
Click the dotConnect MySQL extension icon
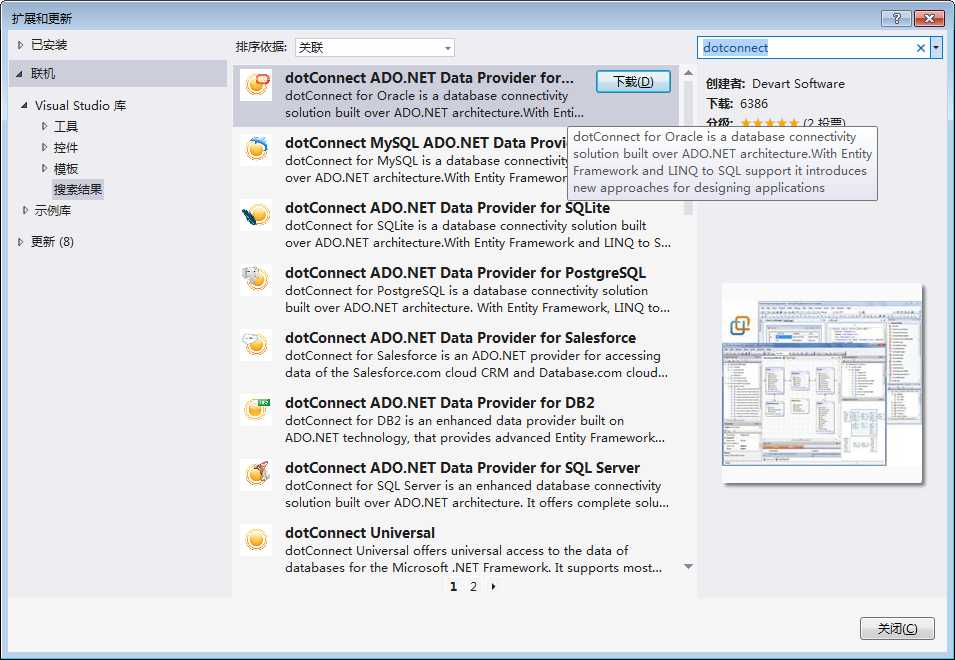(256, 149)
